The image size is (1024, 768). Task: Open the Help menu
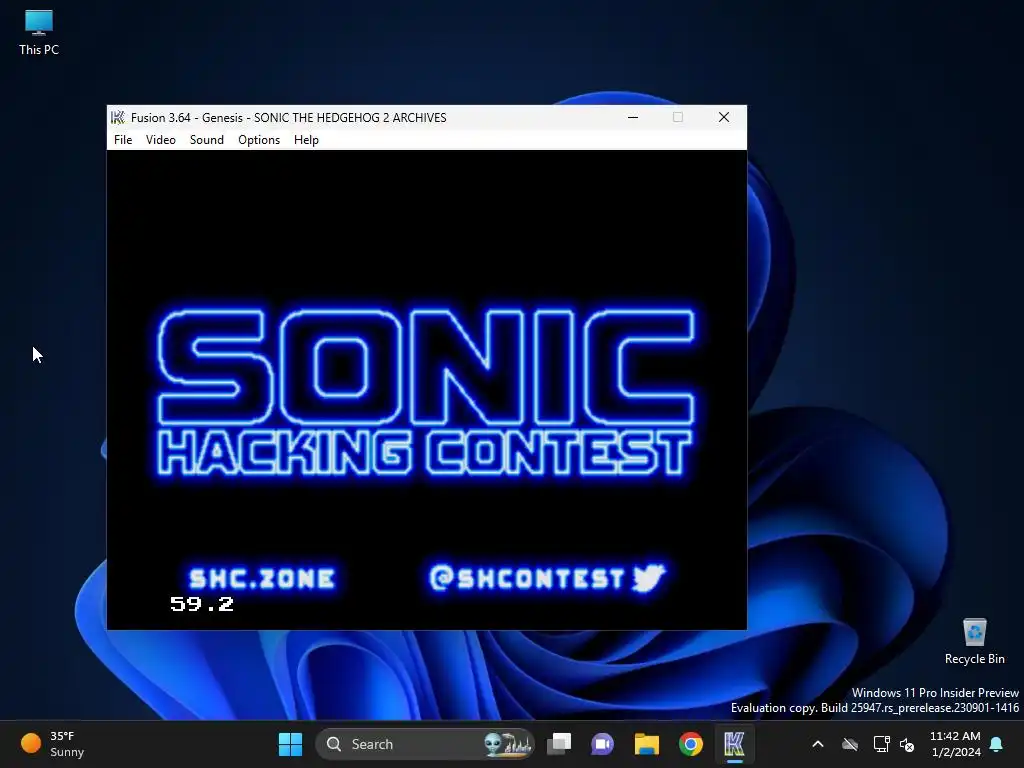tap(306, 140)
